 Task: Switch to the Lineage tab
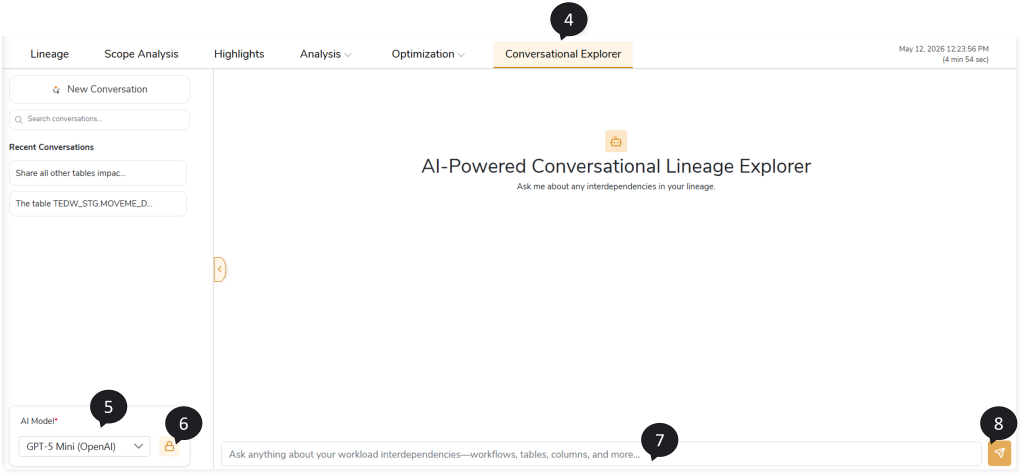click(x=50, y=54)
